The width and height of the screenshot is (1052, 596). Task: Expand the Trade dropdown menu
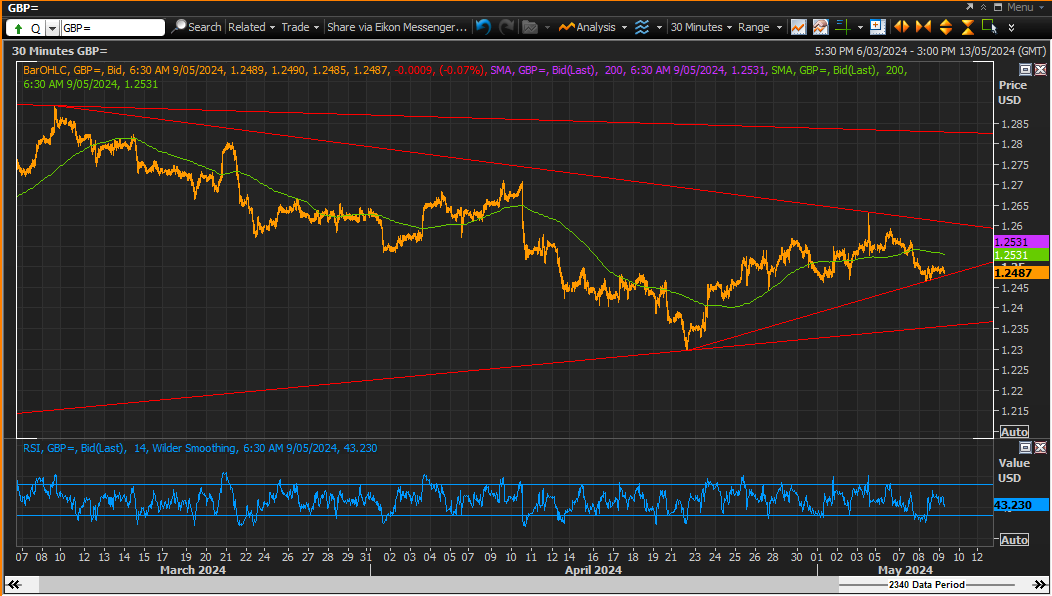click(300, 27)
